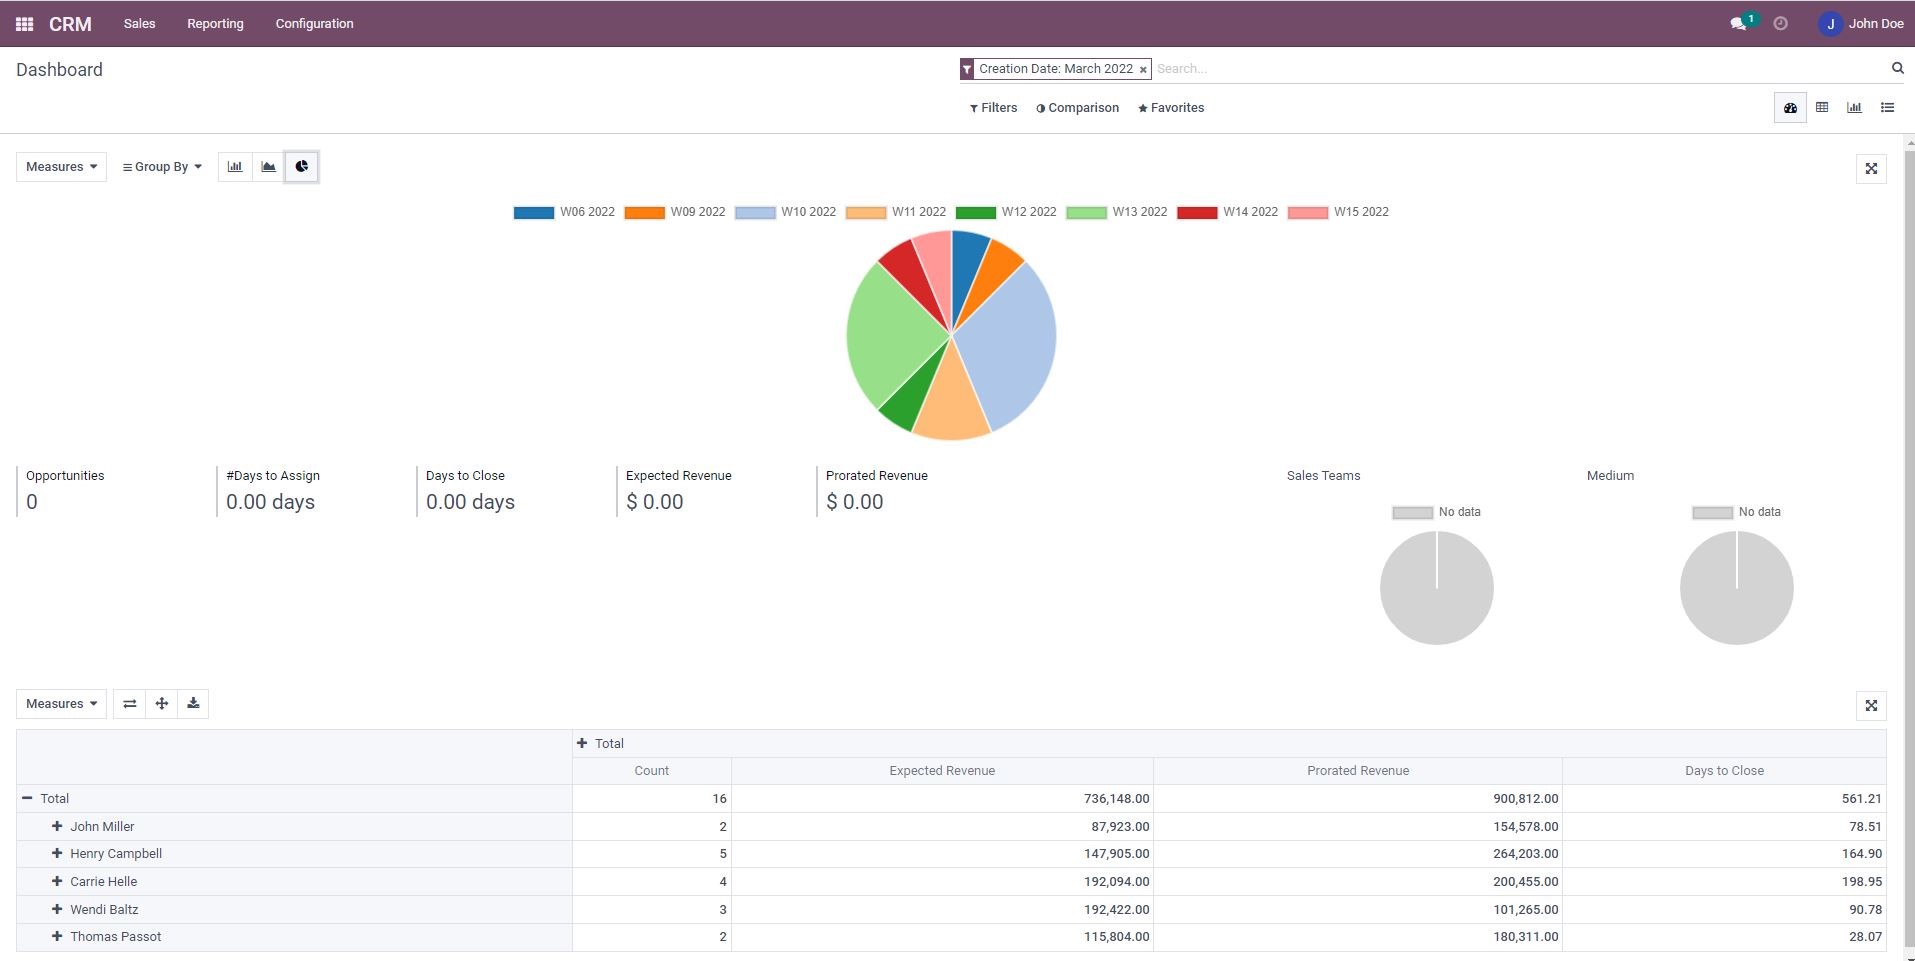
Task: Open the Configuration menu
Action: point(314,24)
